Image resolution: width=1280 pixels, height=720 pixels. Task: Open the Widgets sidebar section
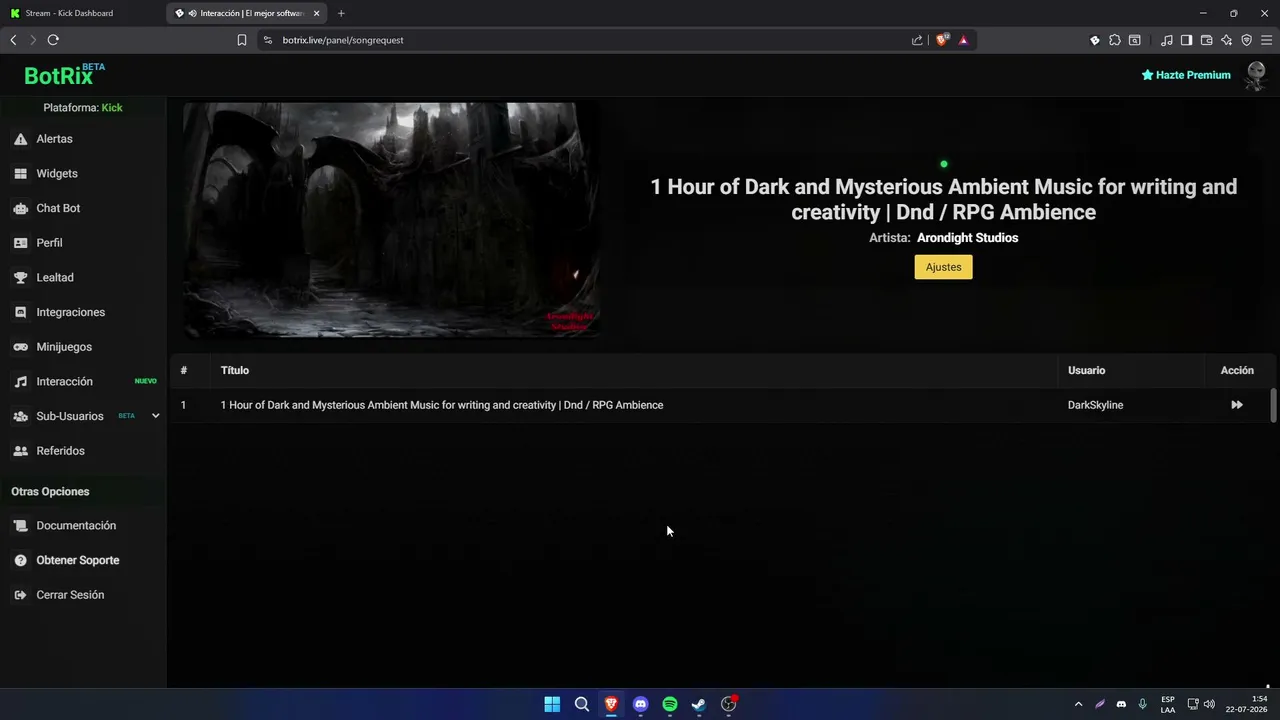coord(57,174)
